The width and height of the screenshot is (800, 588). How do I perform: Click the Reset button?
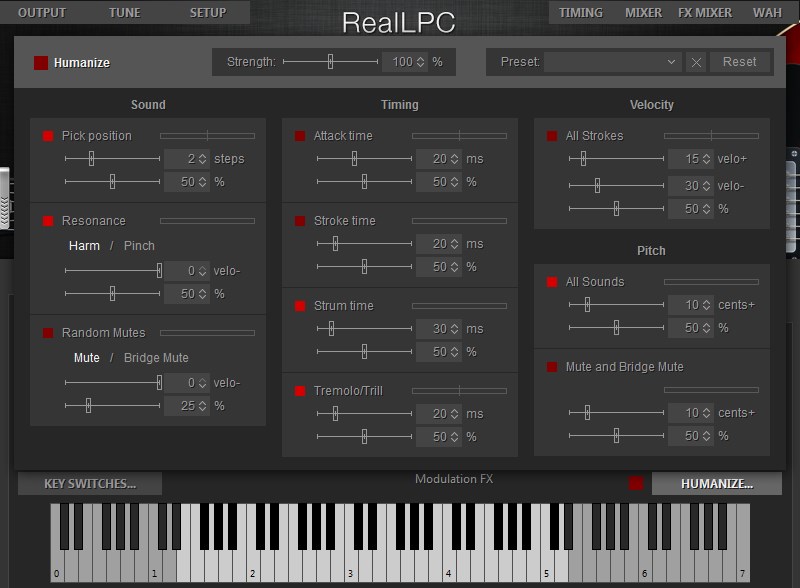pyautogui.click(x=739, y=62)
